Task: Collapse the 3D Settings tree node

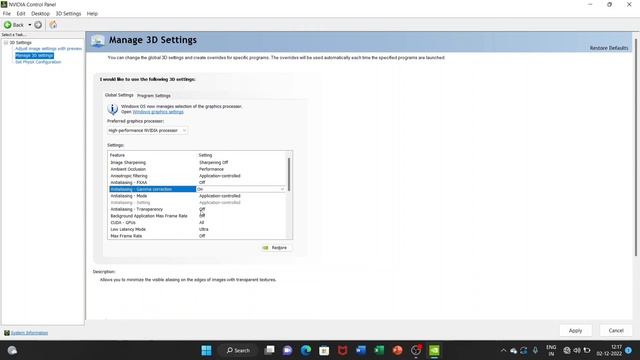Action: point(6,42)
